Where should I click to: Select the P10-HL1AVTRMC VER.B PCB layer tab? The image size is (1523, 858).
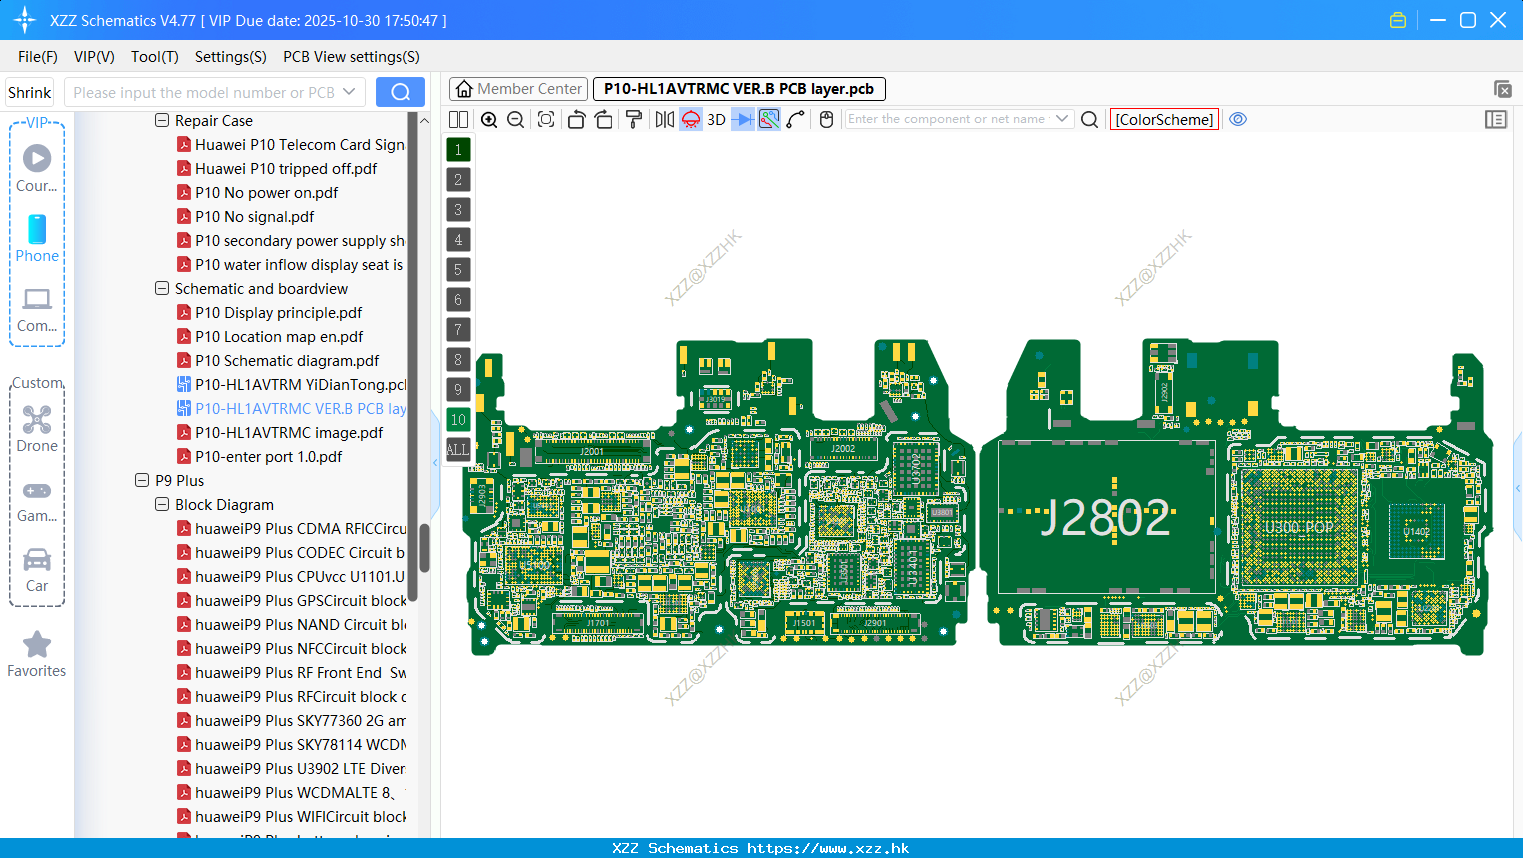pyautogui.click(x=739, y=89)
